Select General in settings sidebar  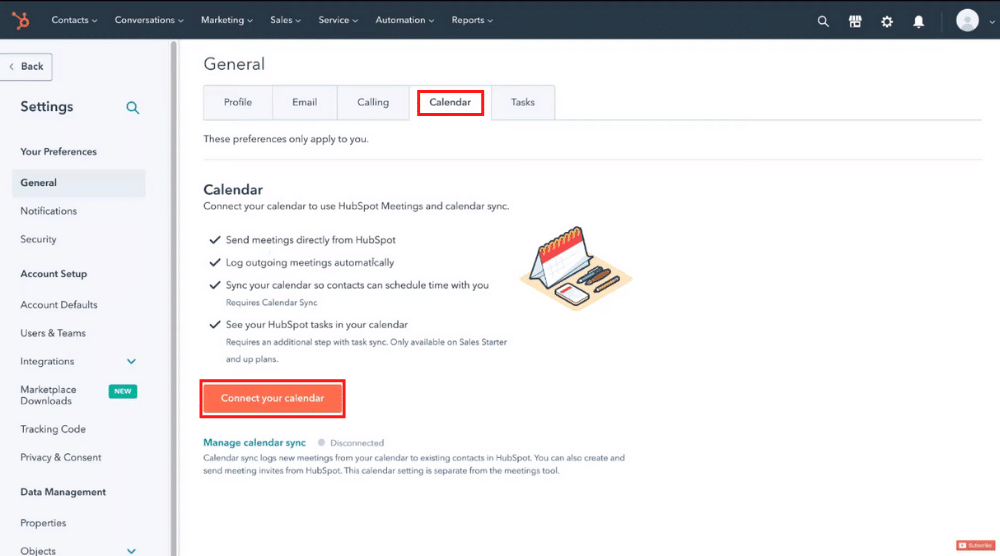pos(78,183)
